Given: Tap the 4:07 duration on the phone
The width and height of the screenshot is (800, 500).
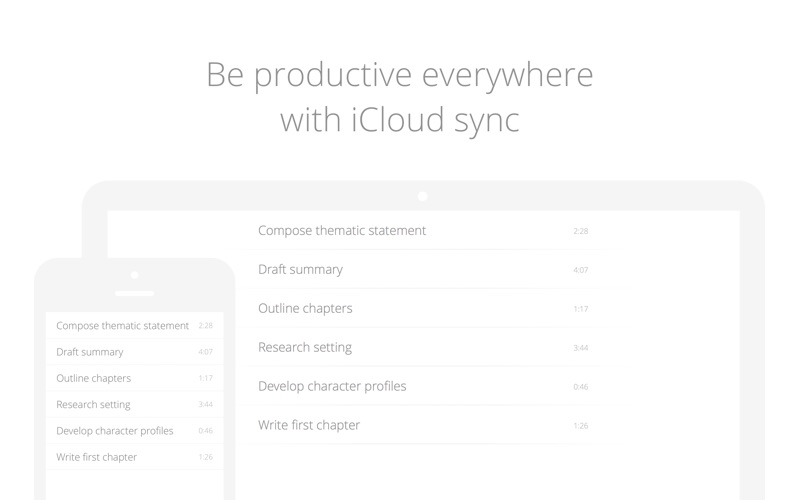Looking at the screenshot, I should pyautogui.click(x=206, y=352).
